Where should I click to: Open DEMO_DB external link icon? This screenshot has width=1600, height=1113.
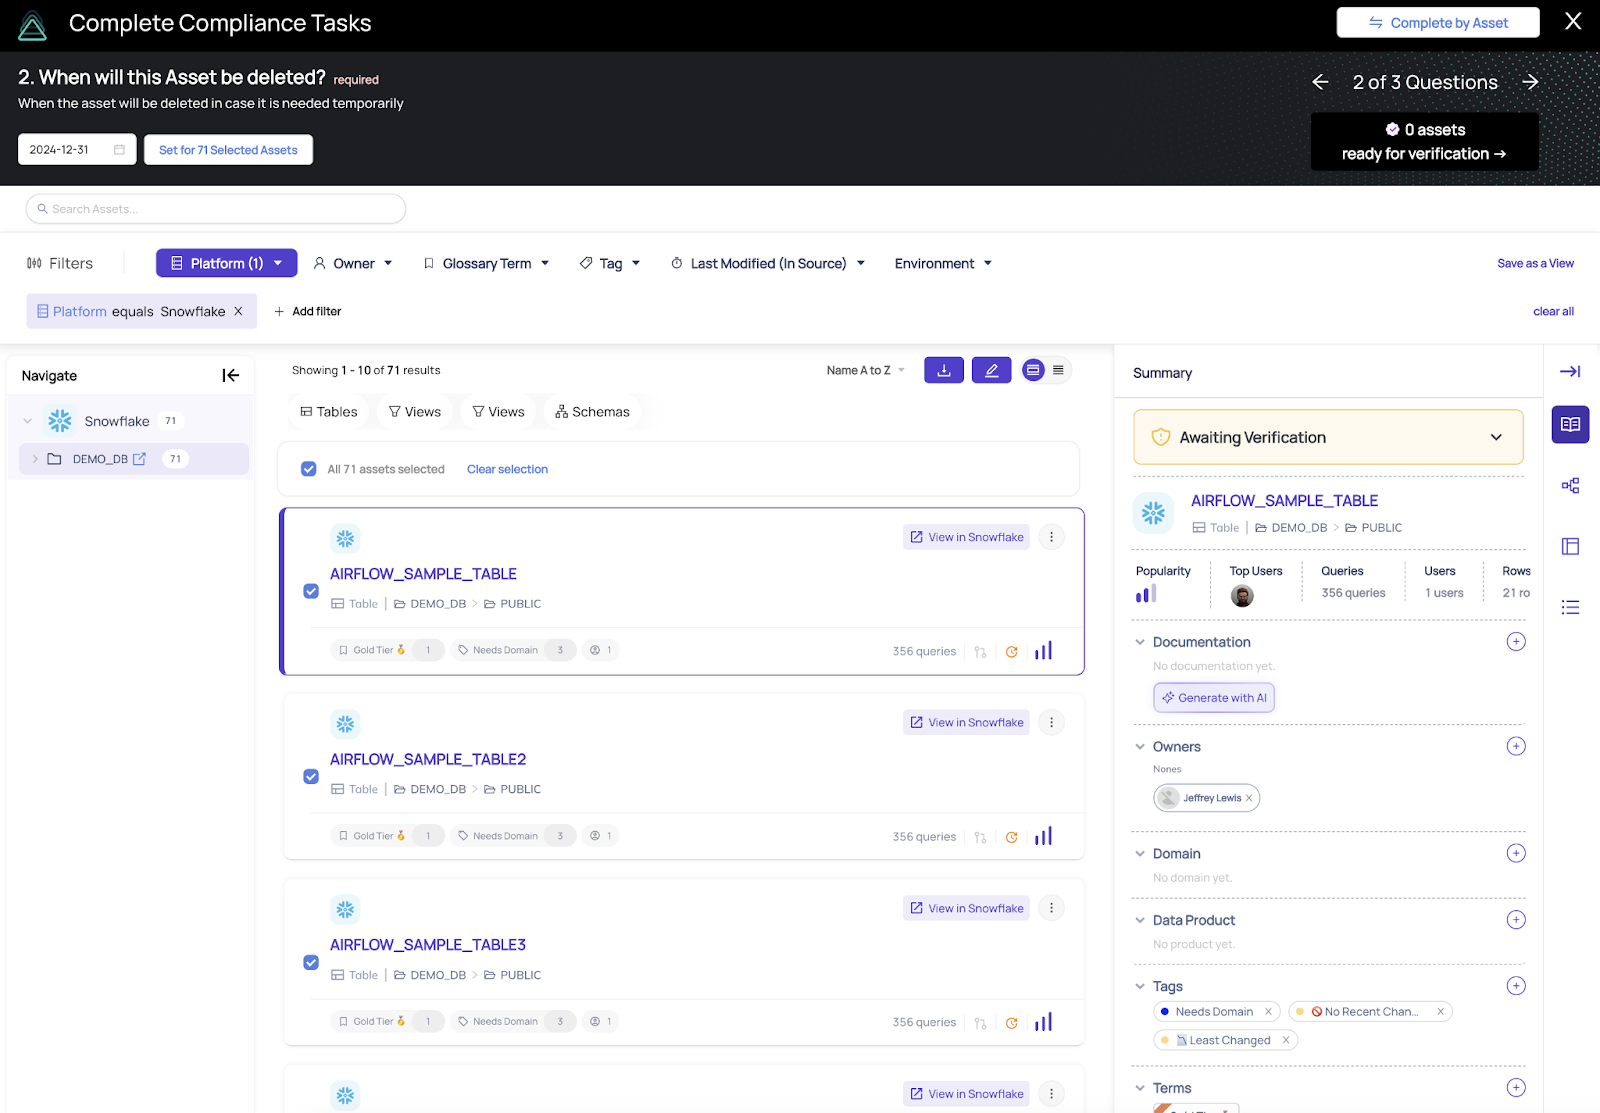[139, 459]
